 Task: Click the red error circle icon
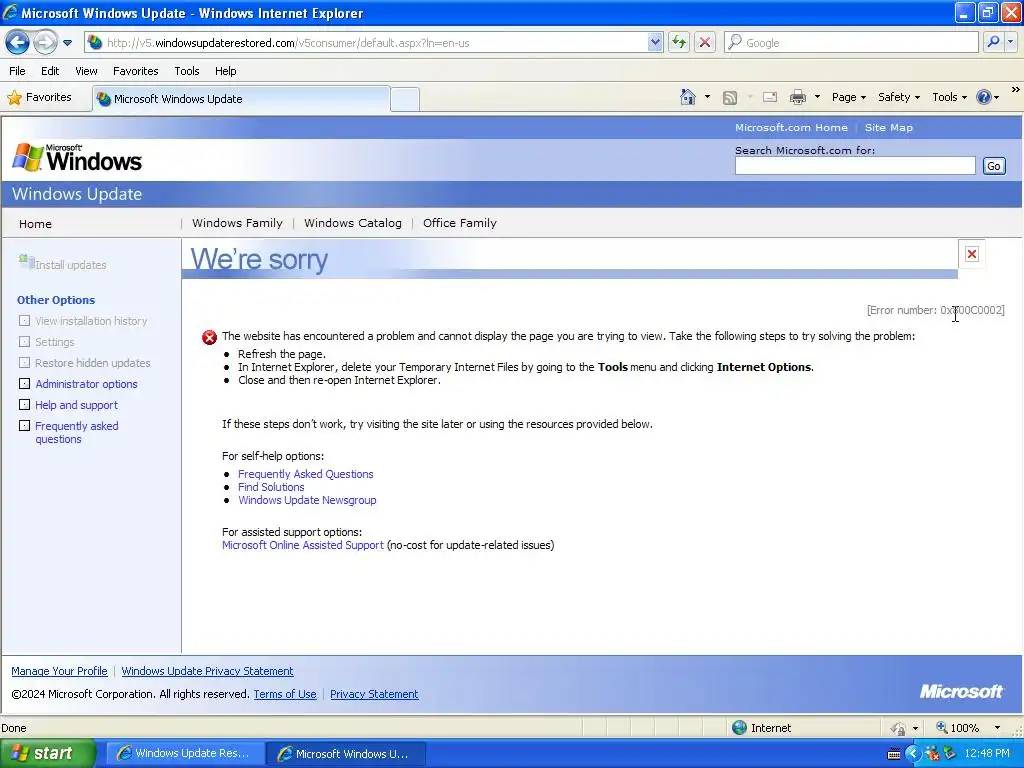point(209,337)
